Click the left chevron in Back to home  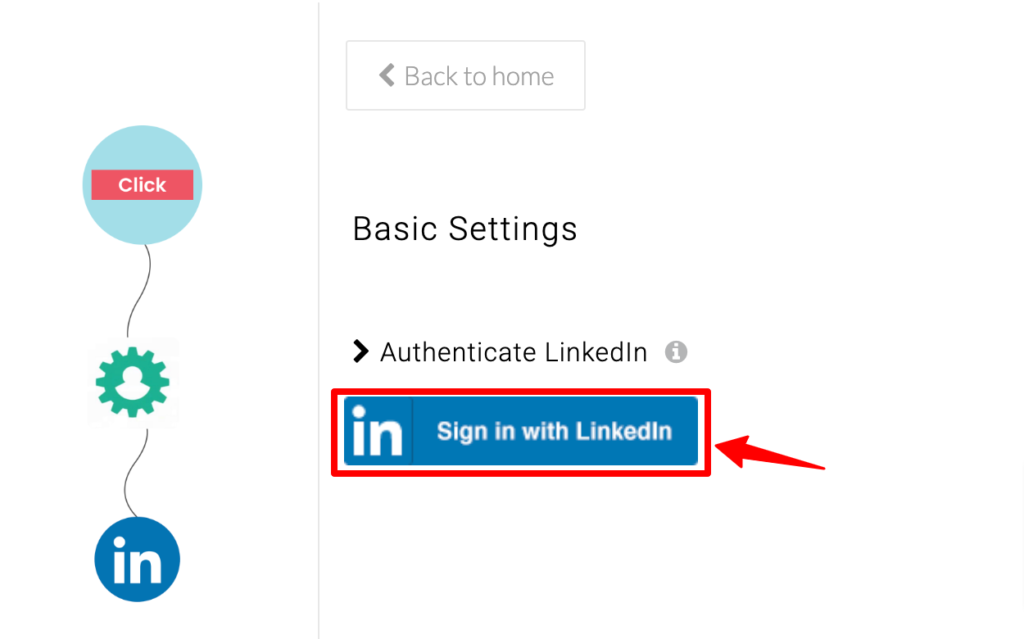pyautogui.click(x=387, y=75)
